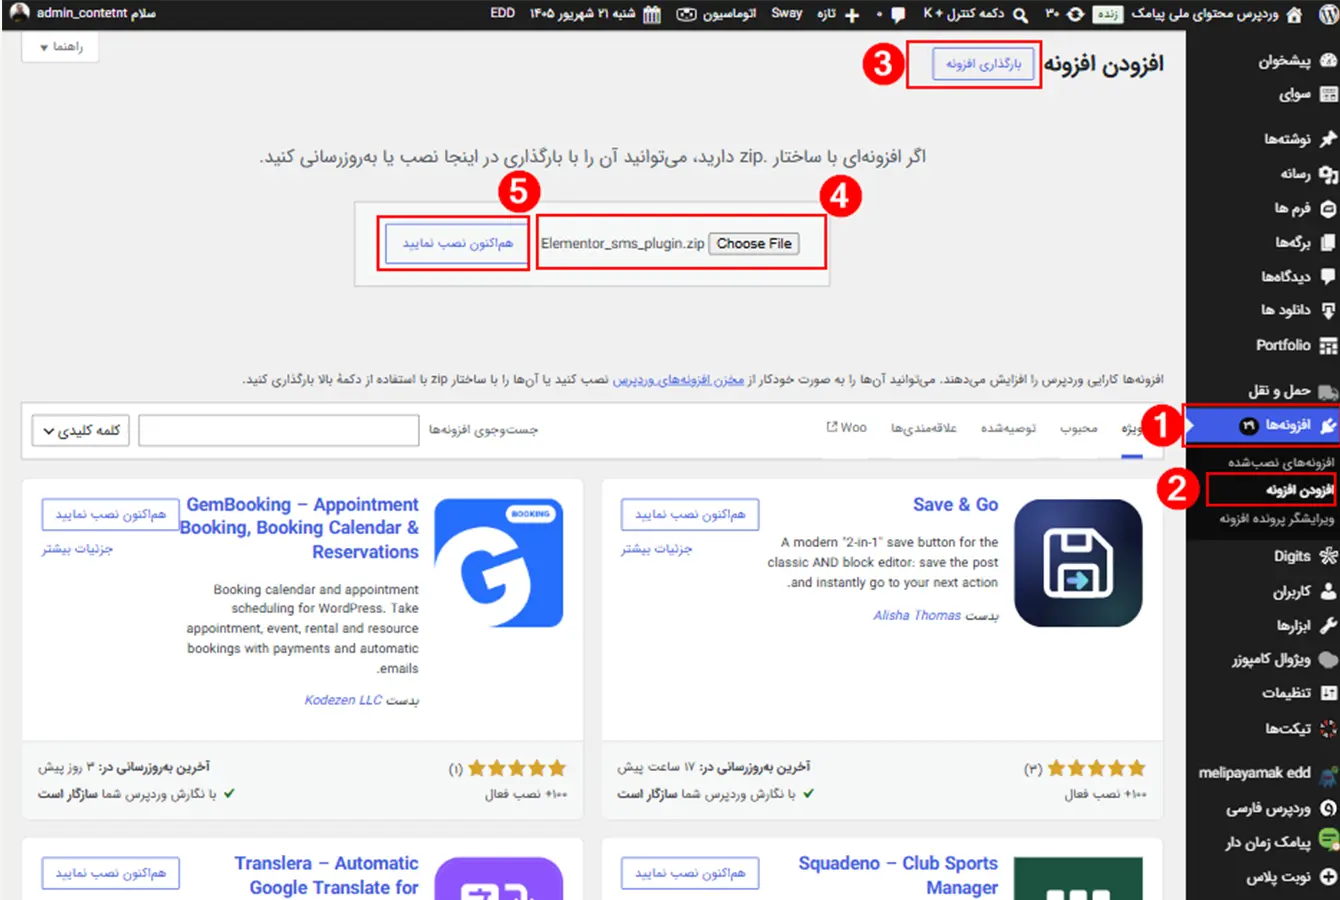Screen dimensions: 1340x900
Task: Open More Details link for Save & Go
Action: point(656,549)
